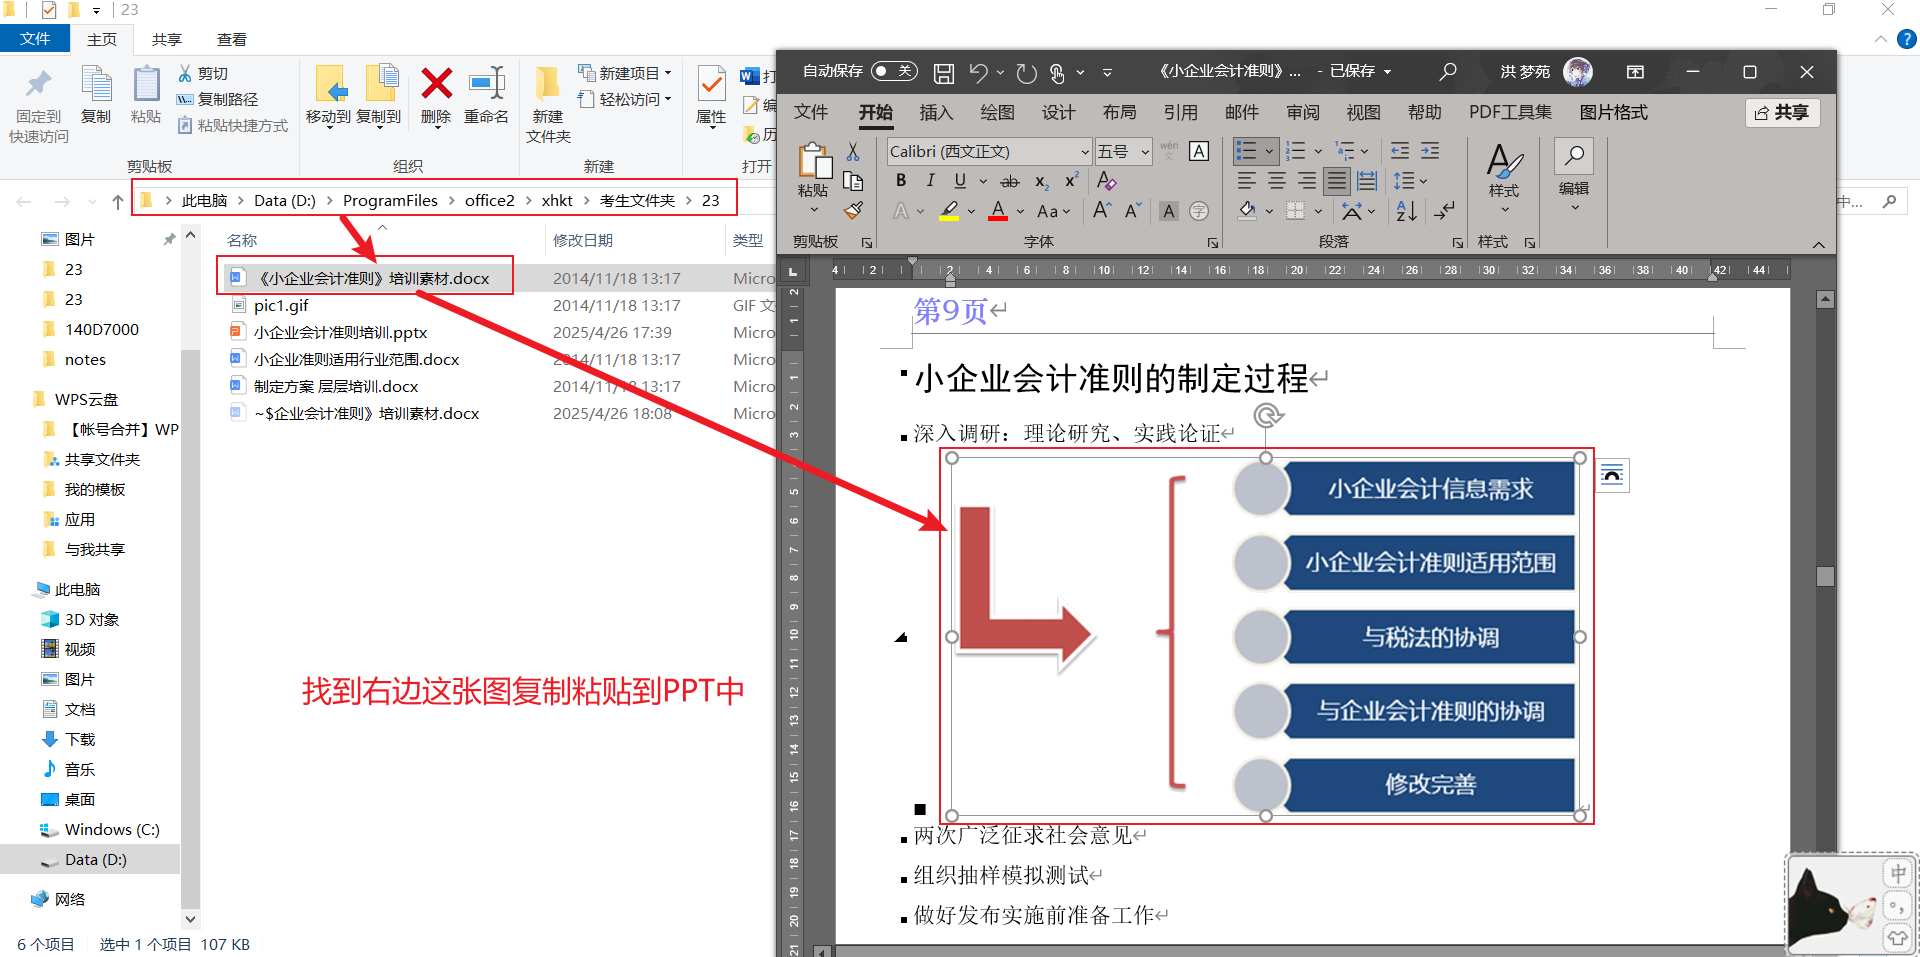Click the red font color A button
The height and width of the screenshot is (957, 1920).
pos(998,211)
